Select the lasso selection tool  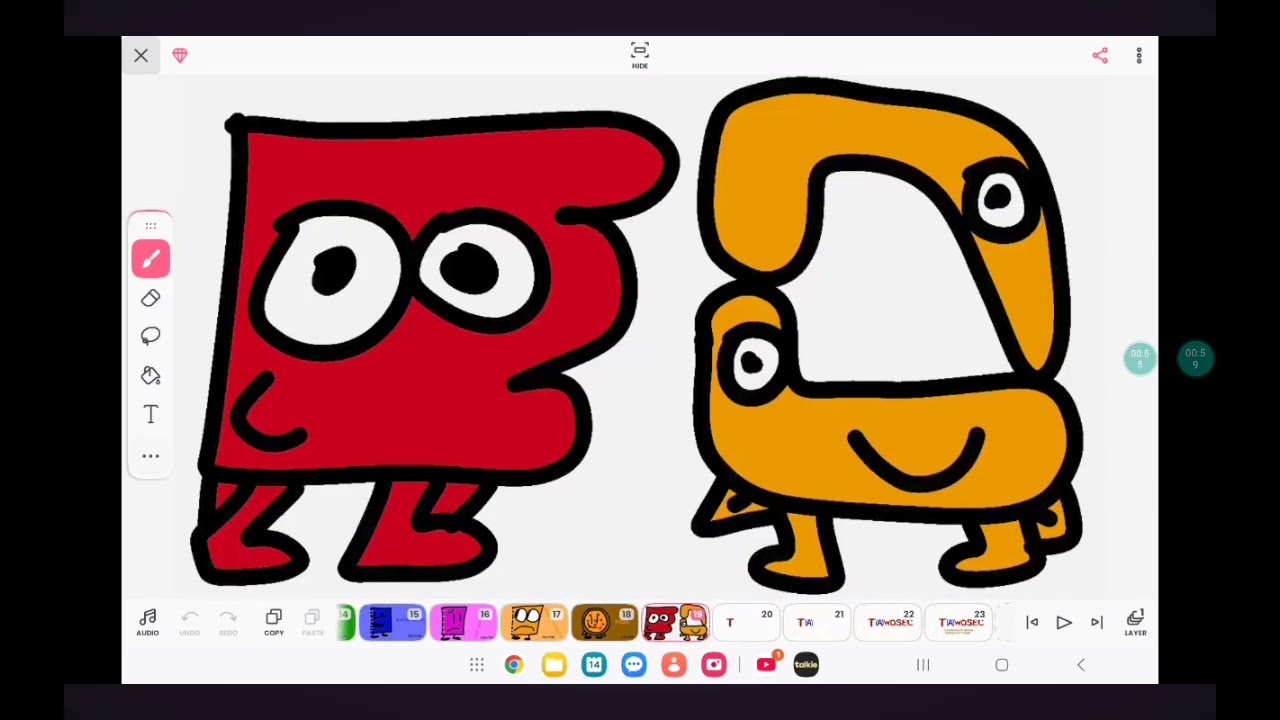151,336
